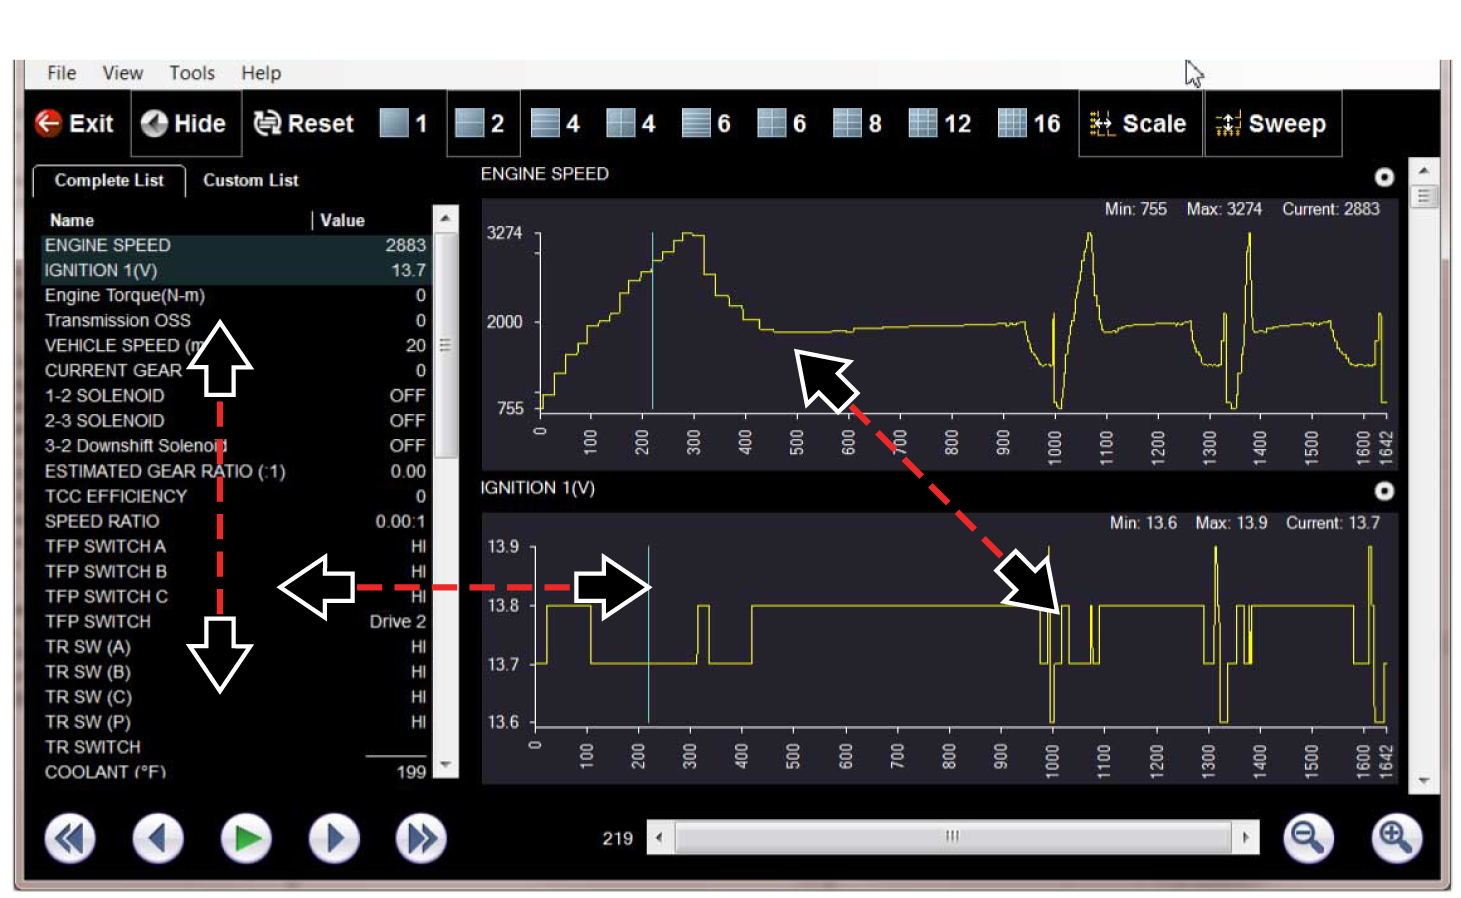Open the Tools menu
This screenshot has width=1461, height=898.
click(191, 73)
